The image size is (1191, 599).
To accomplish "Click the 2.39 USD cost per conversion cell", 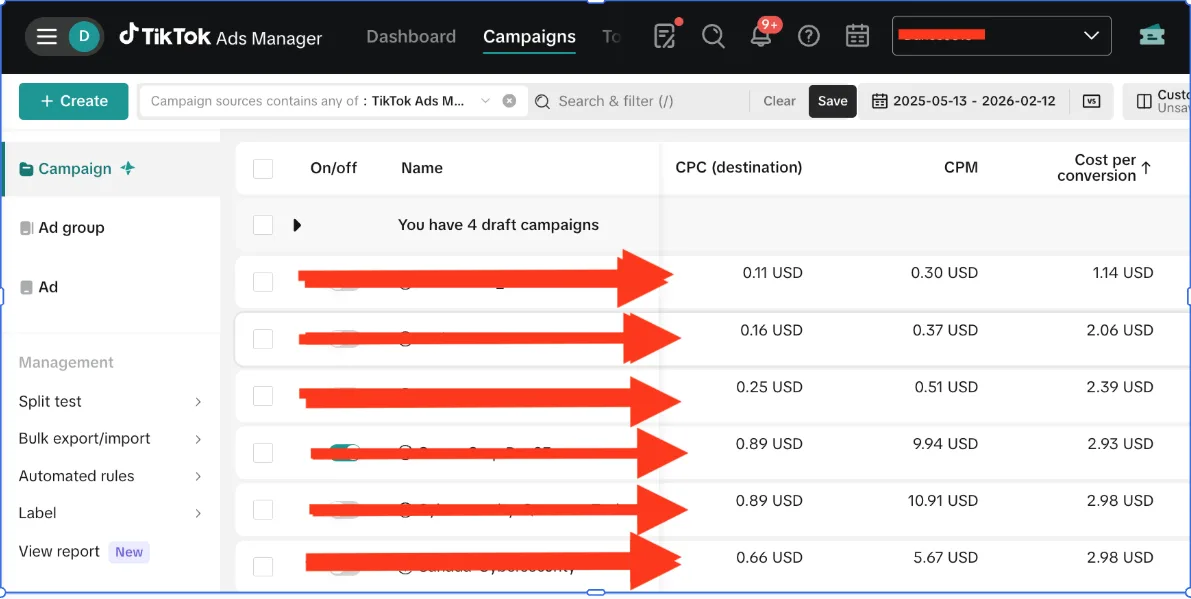I will (1120, 387).
